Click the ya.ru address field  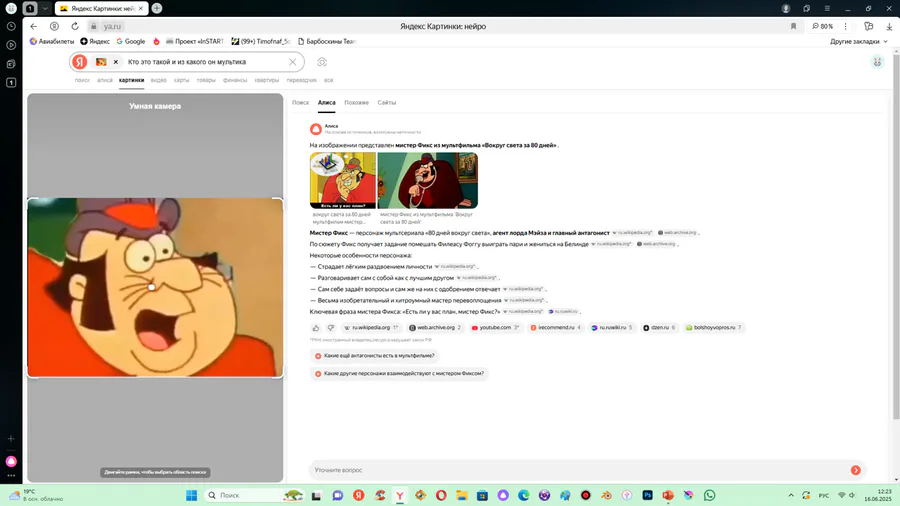point(112,26)
